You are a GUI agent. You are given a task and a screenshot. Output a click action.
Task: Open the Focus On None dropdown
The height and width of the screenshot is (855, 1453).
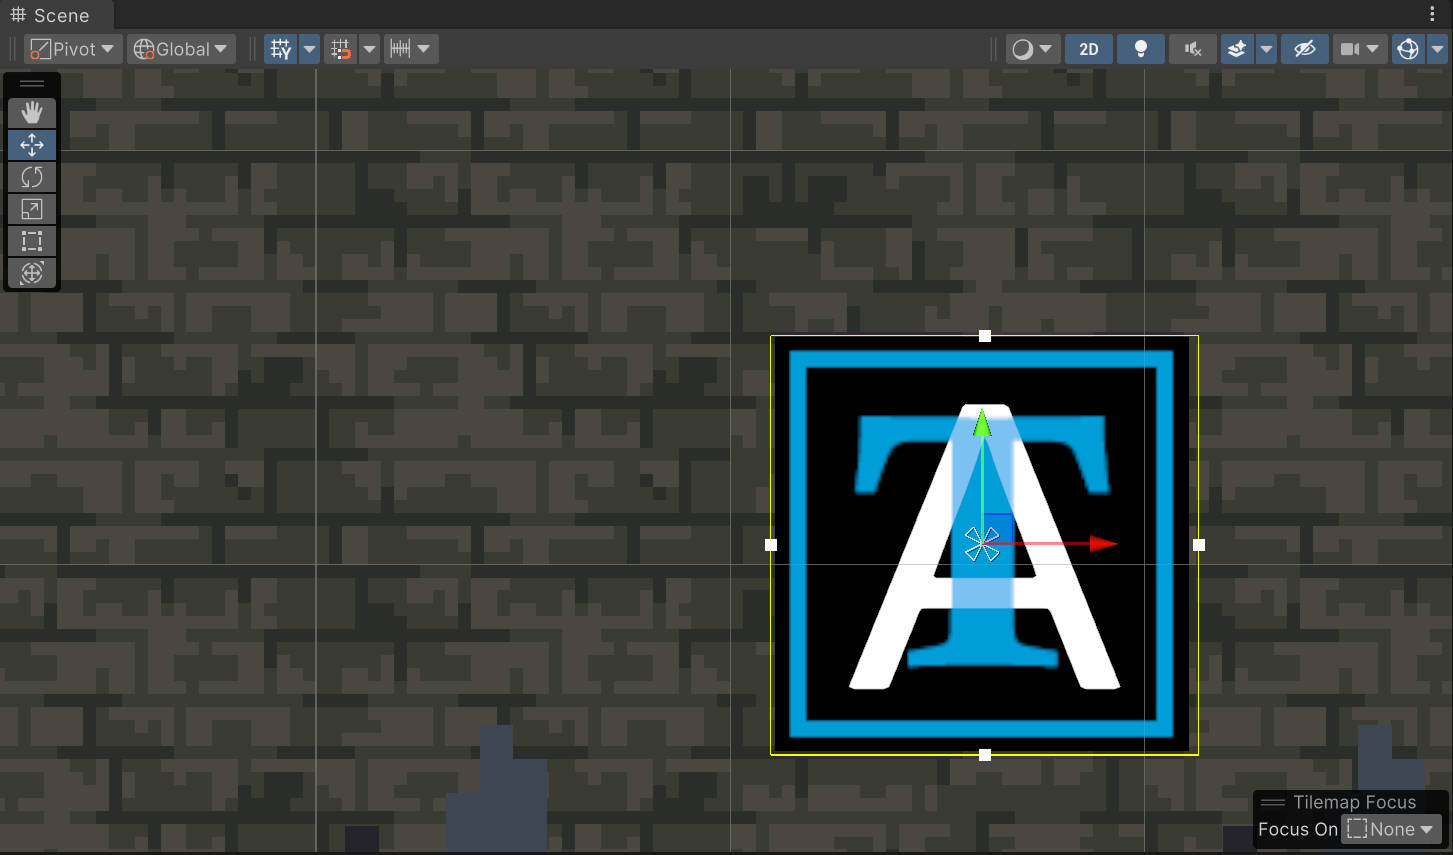point(1390,829)
